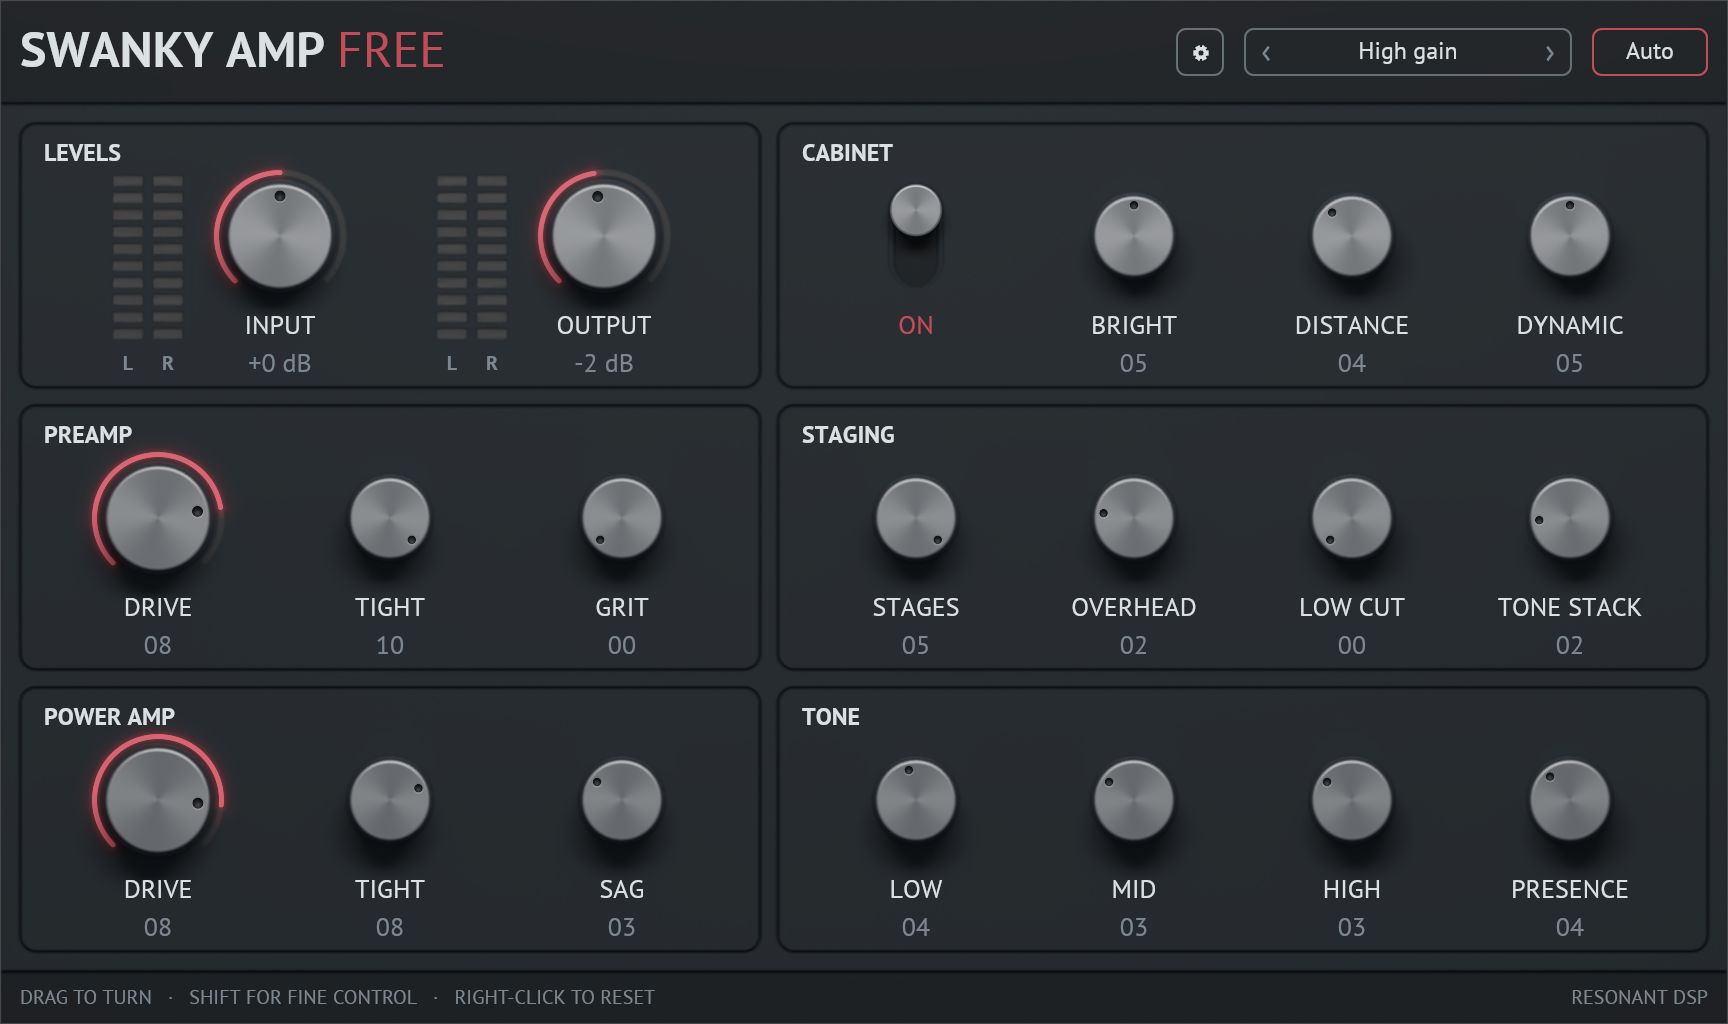
Task: Click the Cabinet DISTANCE knob
Action: pyautogui.click(x=1352, y=236)
